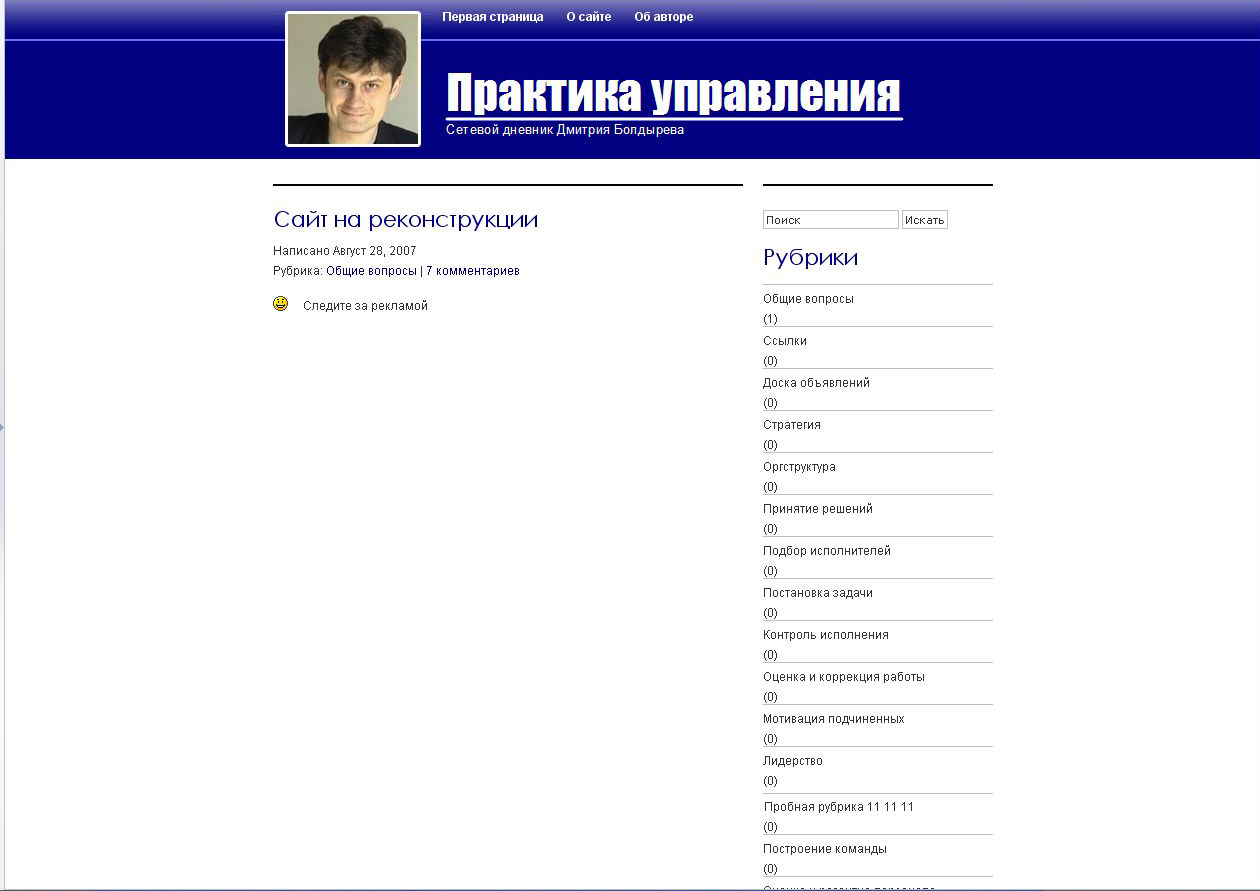Open the Лидерство rubric

(x=791, y=760)
